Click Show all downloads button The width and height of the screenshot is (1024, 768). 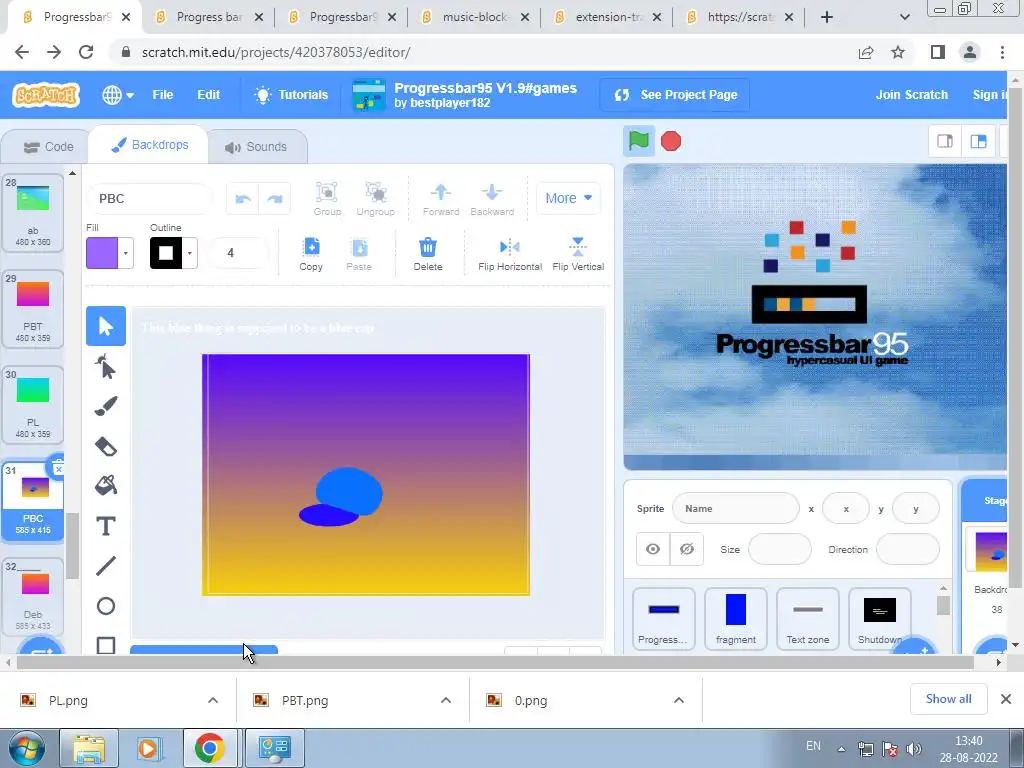[948, 699]
